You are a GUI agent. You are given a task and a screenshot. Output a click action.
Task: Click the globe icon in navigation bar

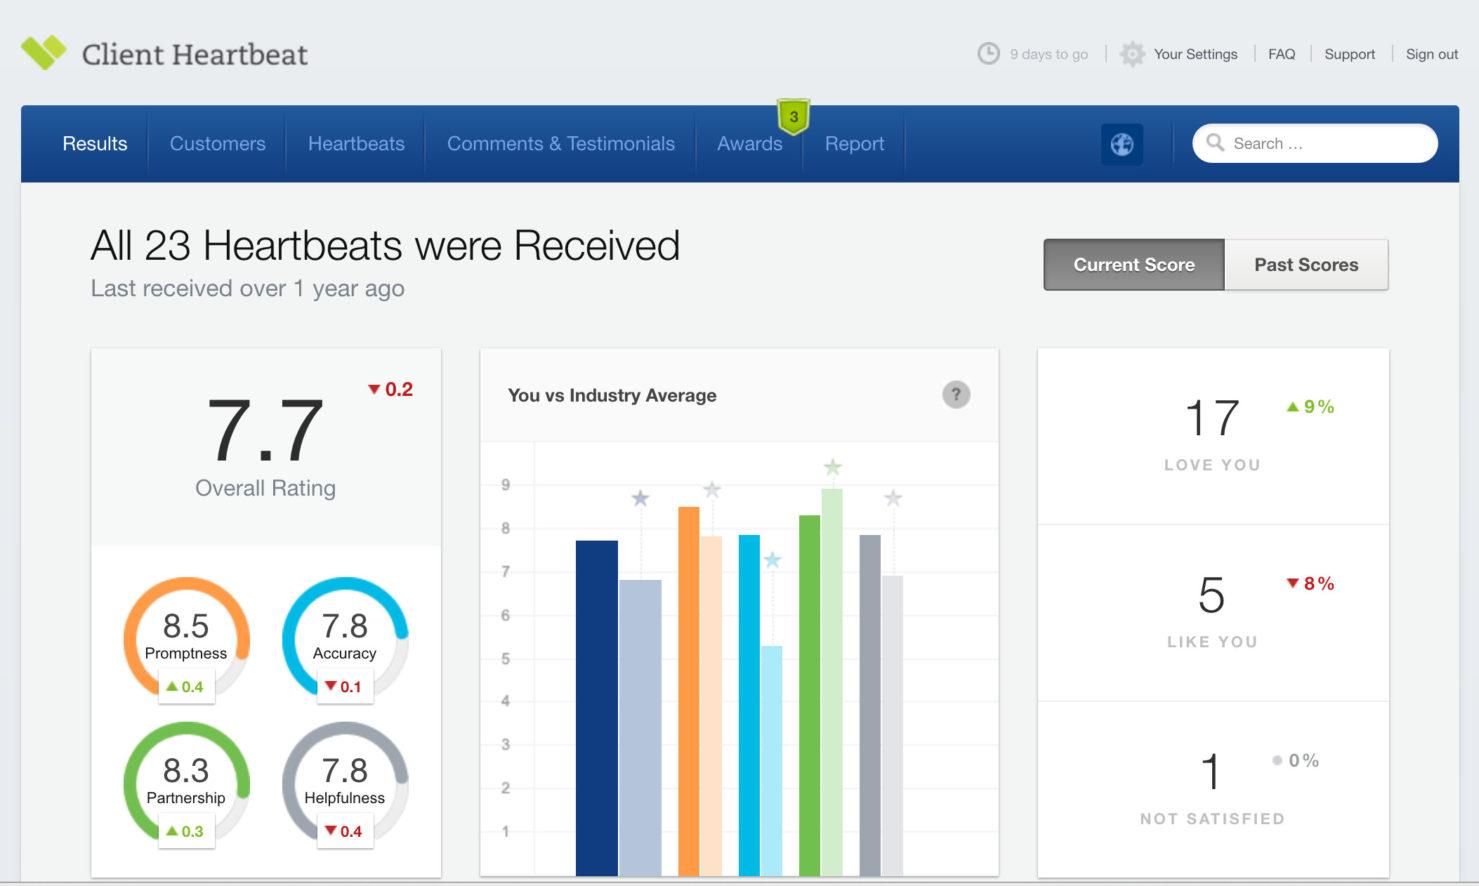click(x=1122, y=144)
